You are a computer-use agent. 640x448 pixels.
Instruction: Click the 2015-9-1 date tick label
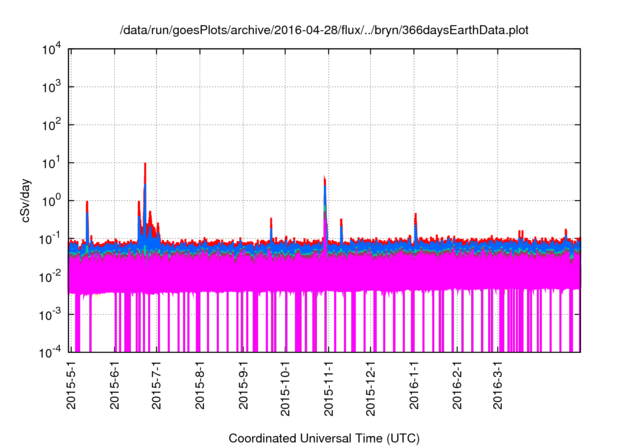(243, 385)
